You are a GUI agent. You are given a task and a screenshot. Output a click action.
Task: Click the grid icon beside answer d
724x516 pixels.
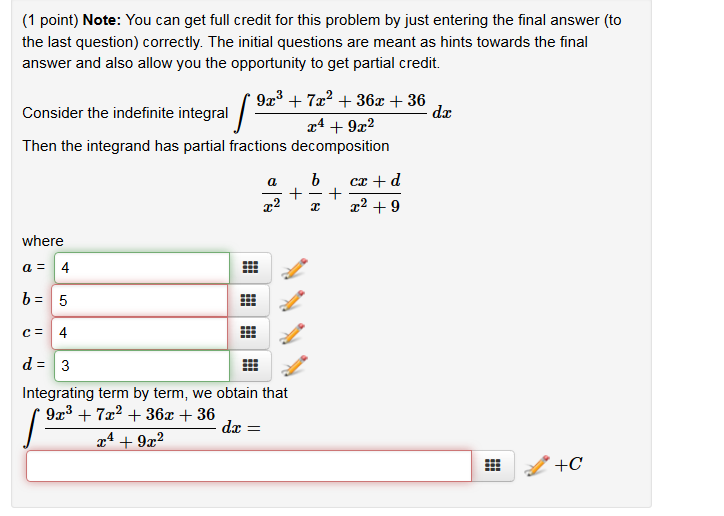pyautogui.click(x=250, y=366)
